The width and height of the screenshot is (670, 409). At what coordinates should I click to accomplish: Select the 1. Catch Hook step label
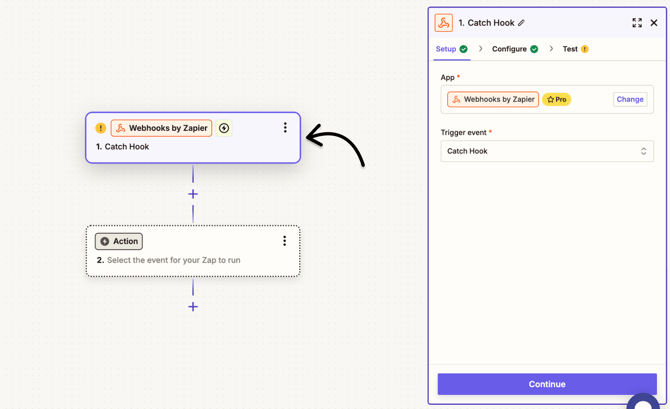(x=123, y=147)
